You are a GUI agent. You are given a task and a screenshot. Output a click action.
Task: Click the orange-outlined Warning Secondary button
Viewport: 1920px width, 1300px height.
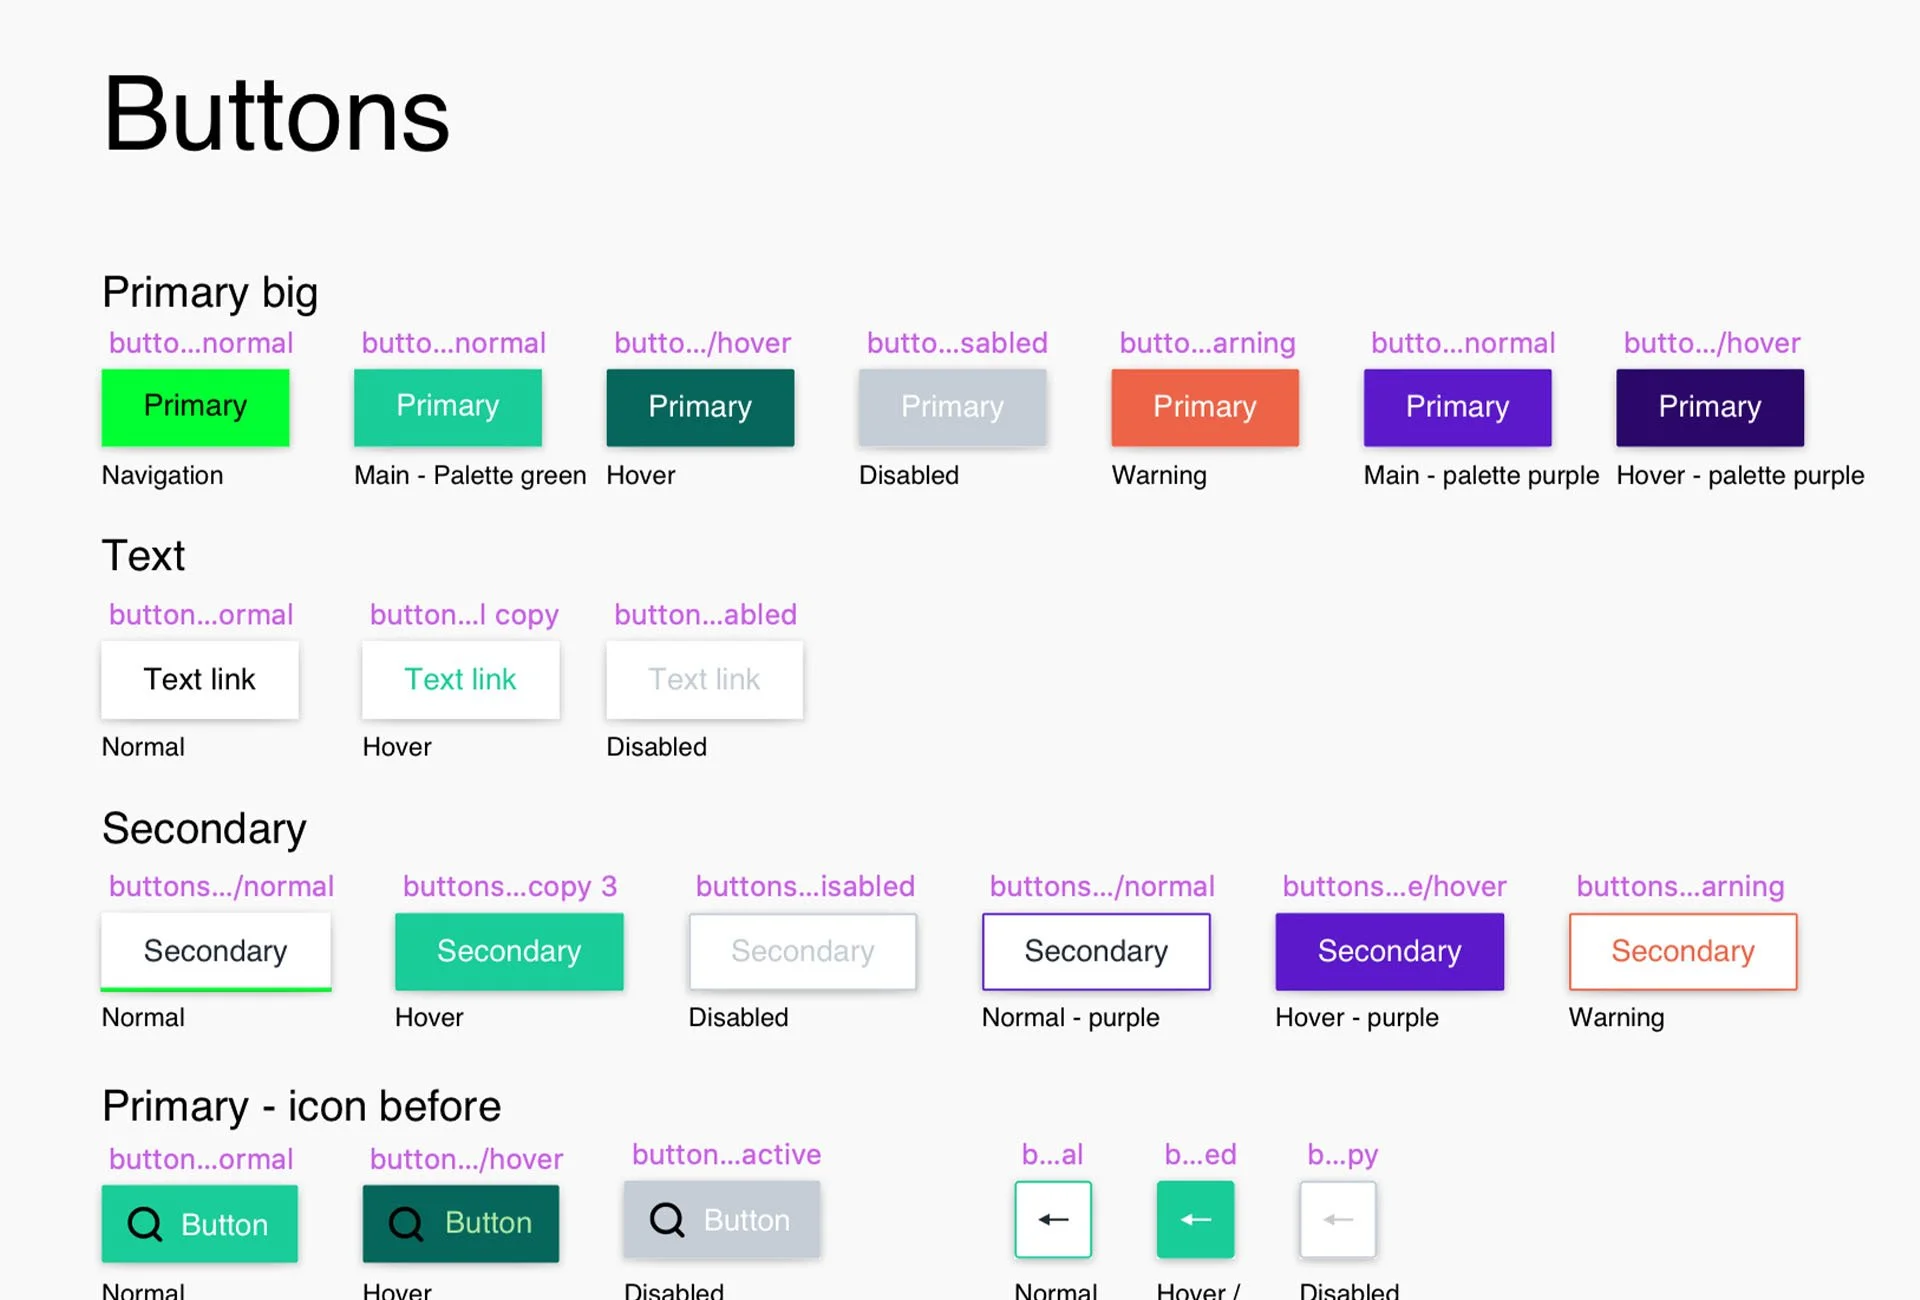coord(1682,951)
